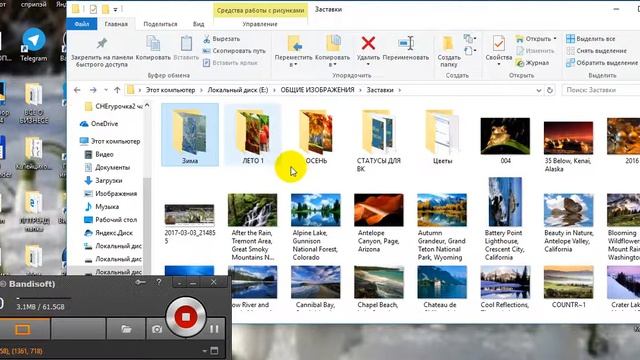Screen dimensions: 640x360
Task: Click Скопировать путь
Action: tap(234, 51)
